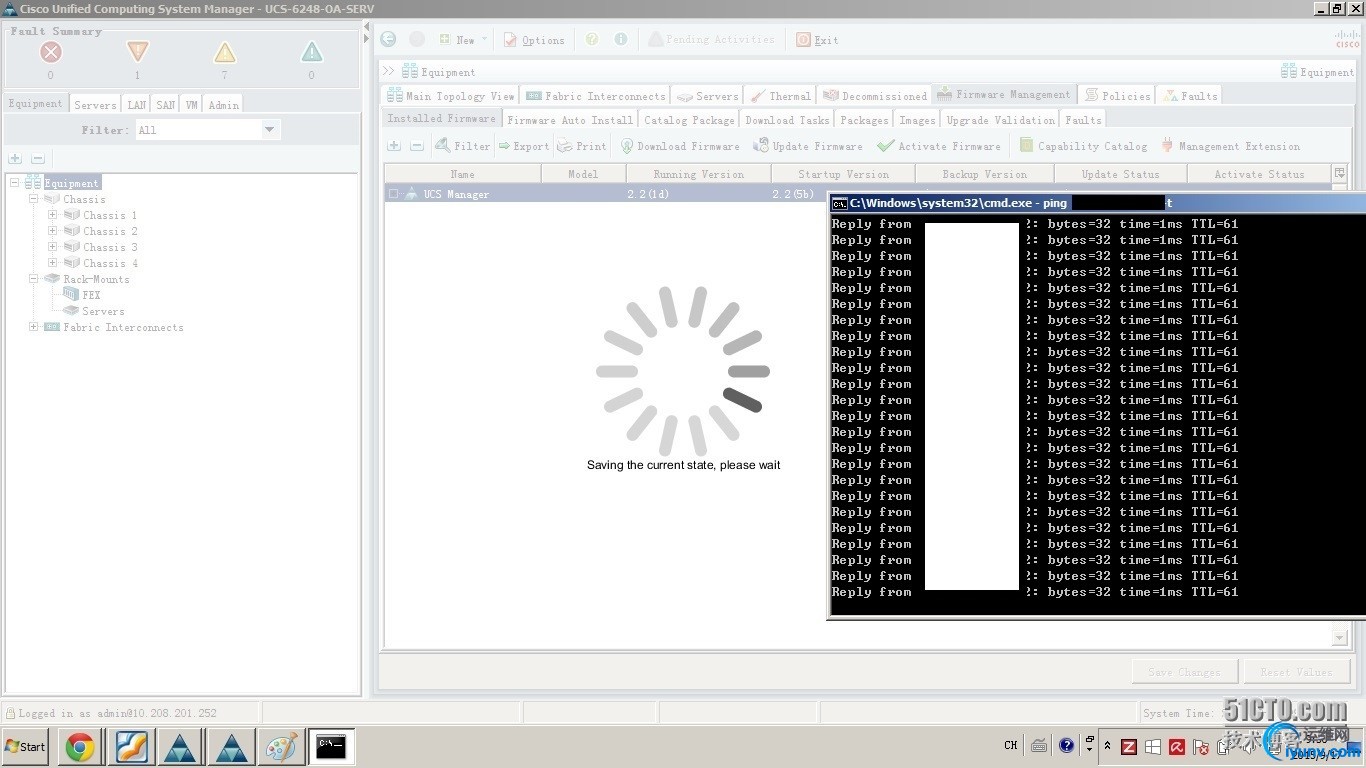Screen dimensions: 1366x768
Task: Open the help question mark icon
Action: point(592,39)
